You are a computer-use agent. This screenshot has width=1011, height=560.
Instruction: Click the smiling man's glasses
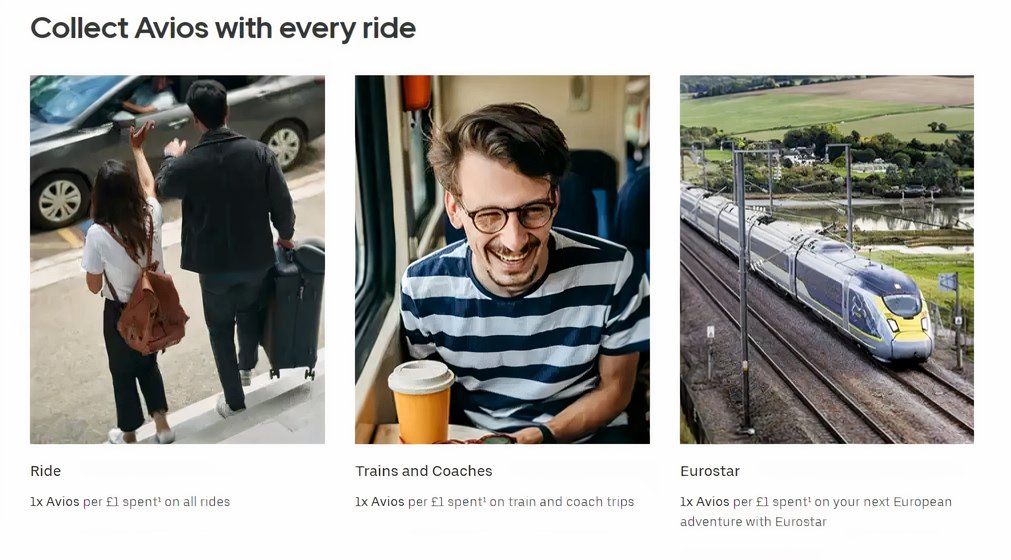(507, 216)
